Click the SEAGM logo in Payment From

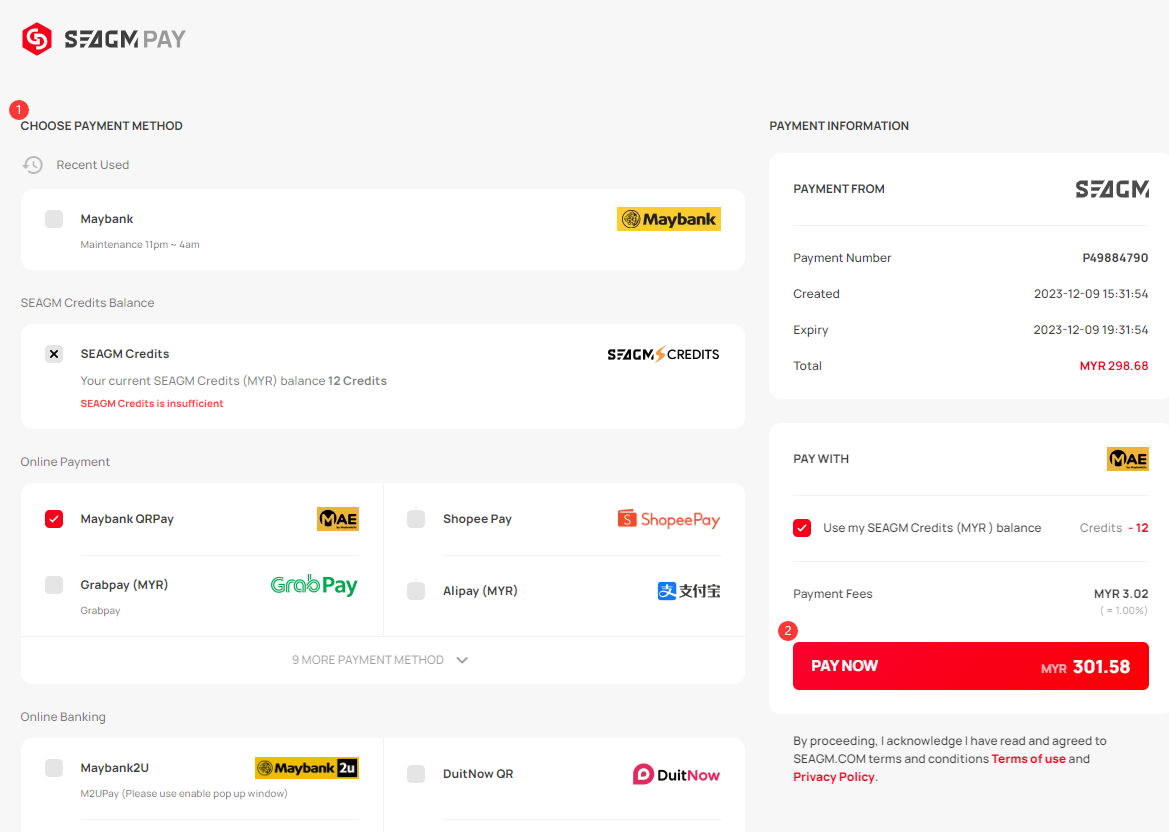1112,189
